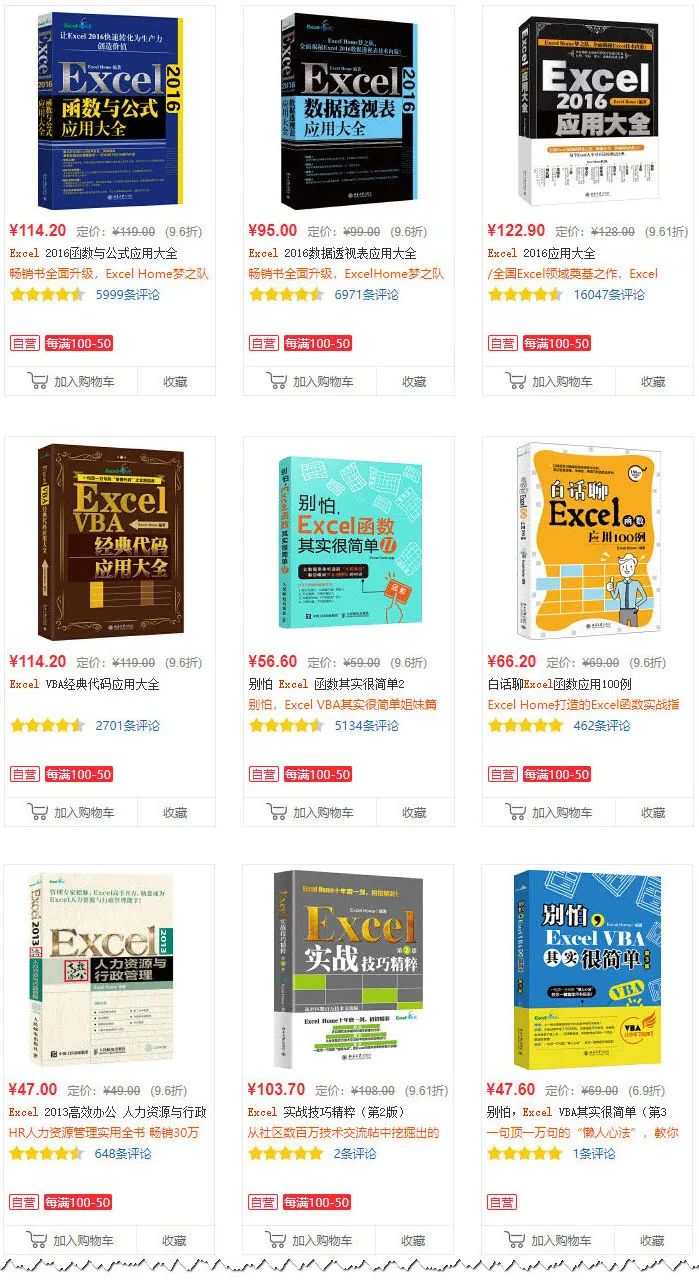Open the 16047条评论 reviews link

coord(609,294)
